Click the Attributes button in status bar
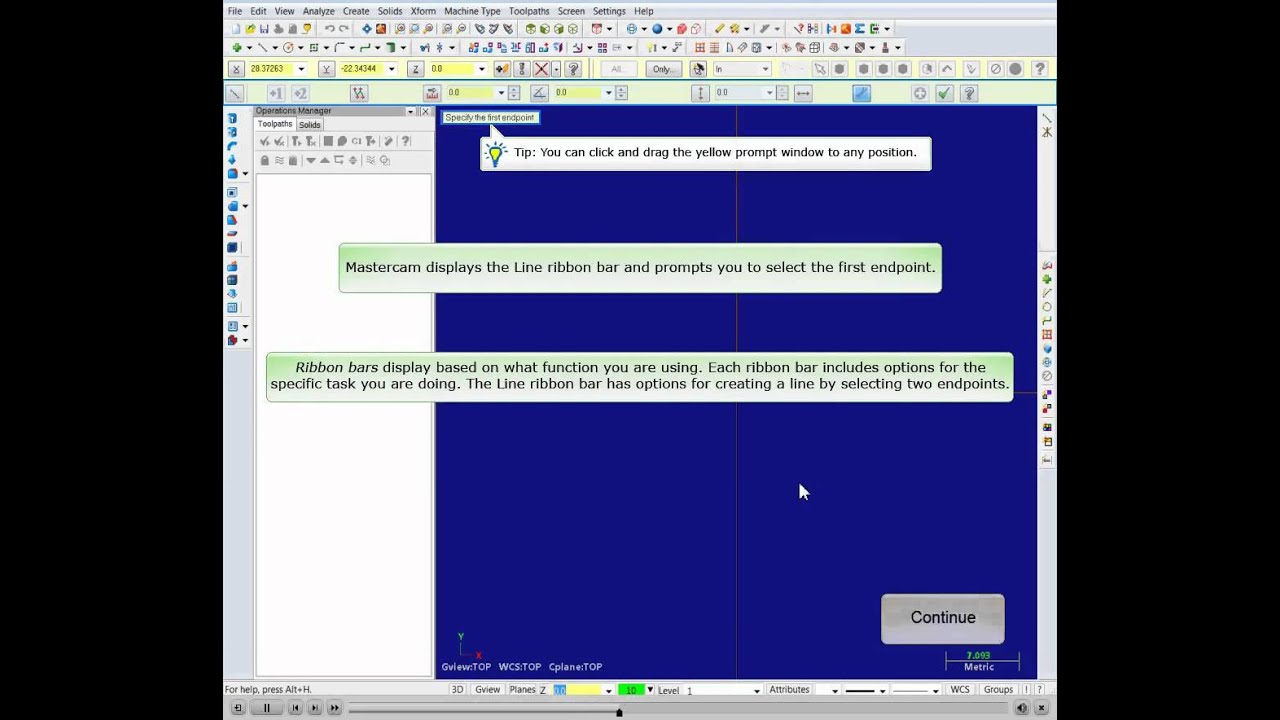 [789, 690]
